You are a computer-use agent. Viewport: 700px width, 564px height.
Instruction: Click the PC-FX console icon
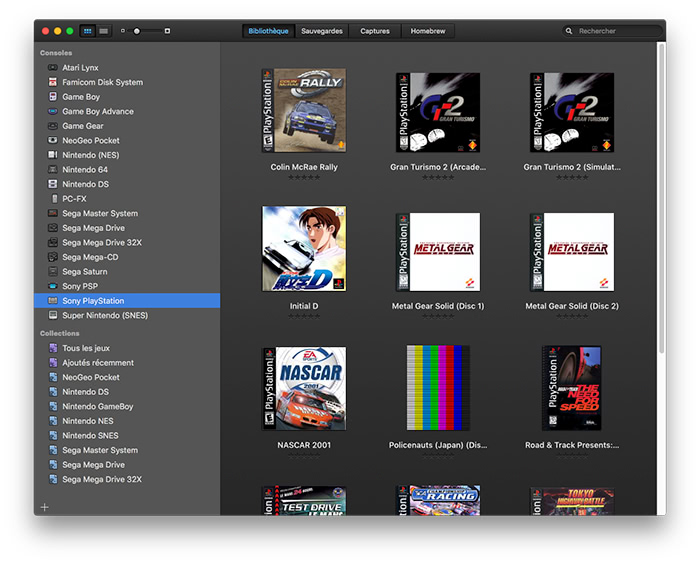point(54,199)
